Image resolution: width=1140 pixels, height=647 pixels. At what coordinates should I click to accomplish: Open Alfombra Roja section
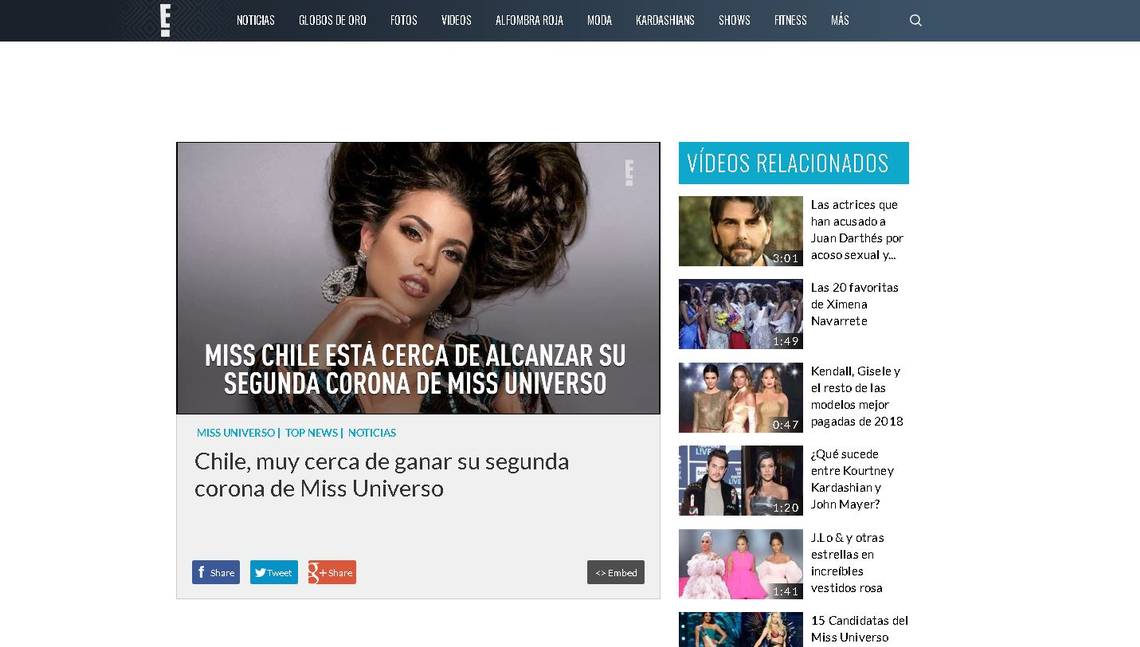[529, 20]
